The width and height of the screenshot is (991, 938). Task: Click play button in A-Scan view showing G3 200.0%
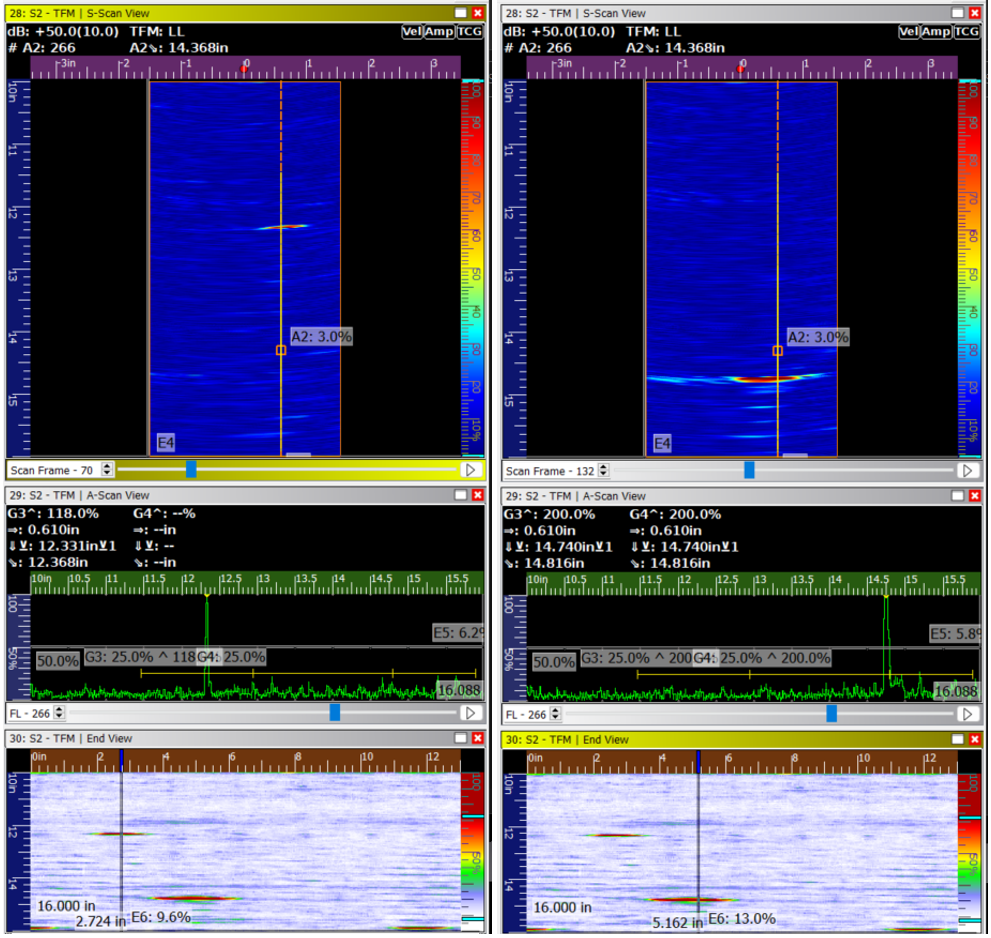pos(967,714)
